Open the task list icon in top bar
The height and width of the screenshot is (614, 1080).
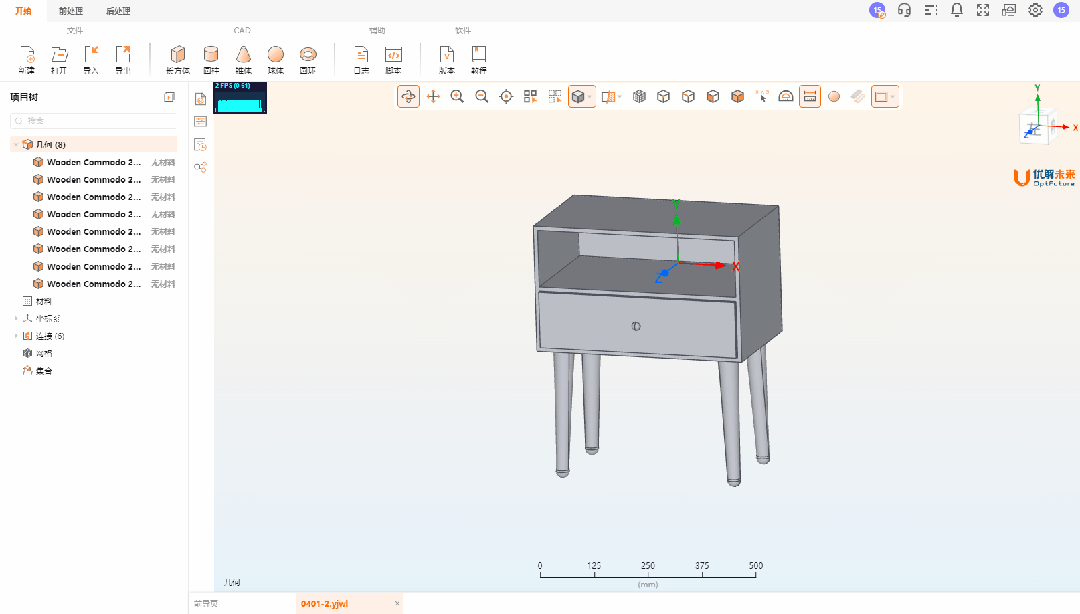(x=931, y=10)
